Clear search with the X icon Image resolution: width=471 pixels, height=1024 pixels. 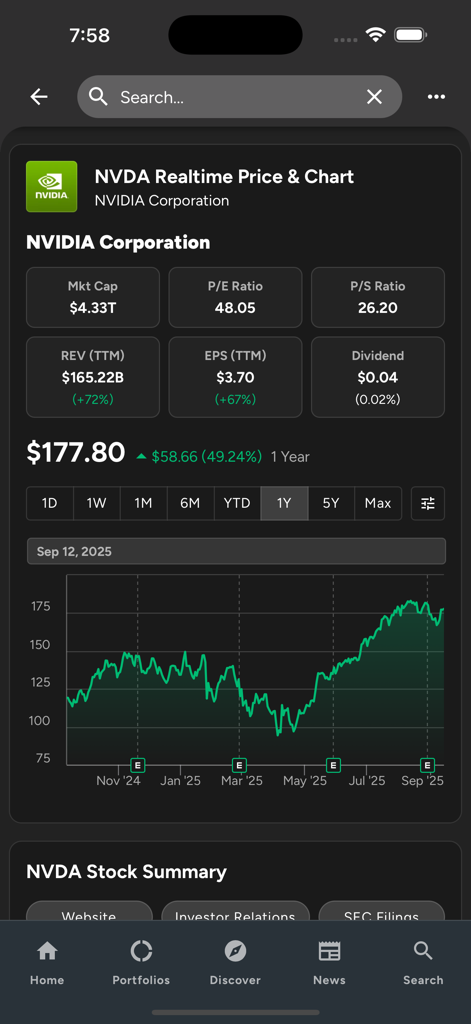[374, 97]
